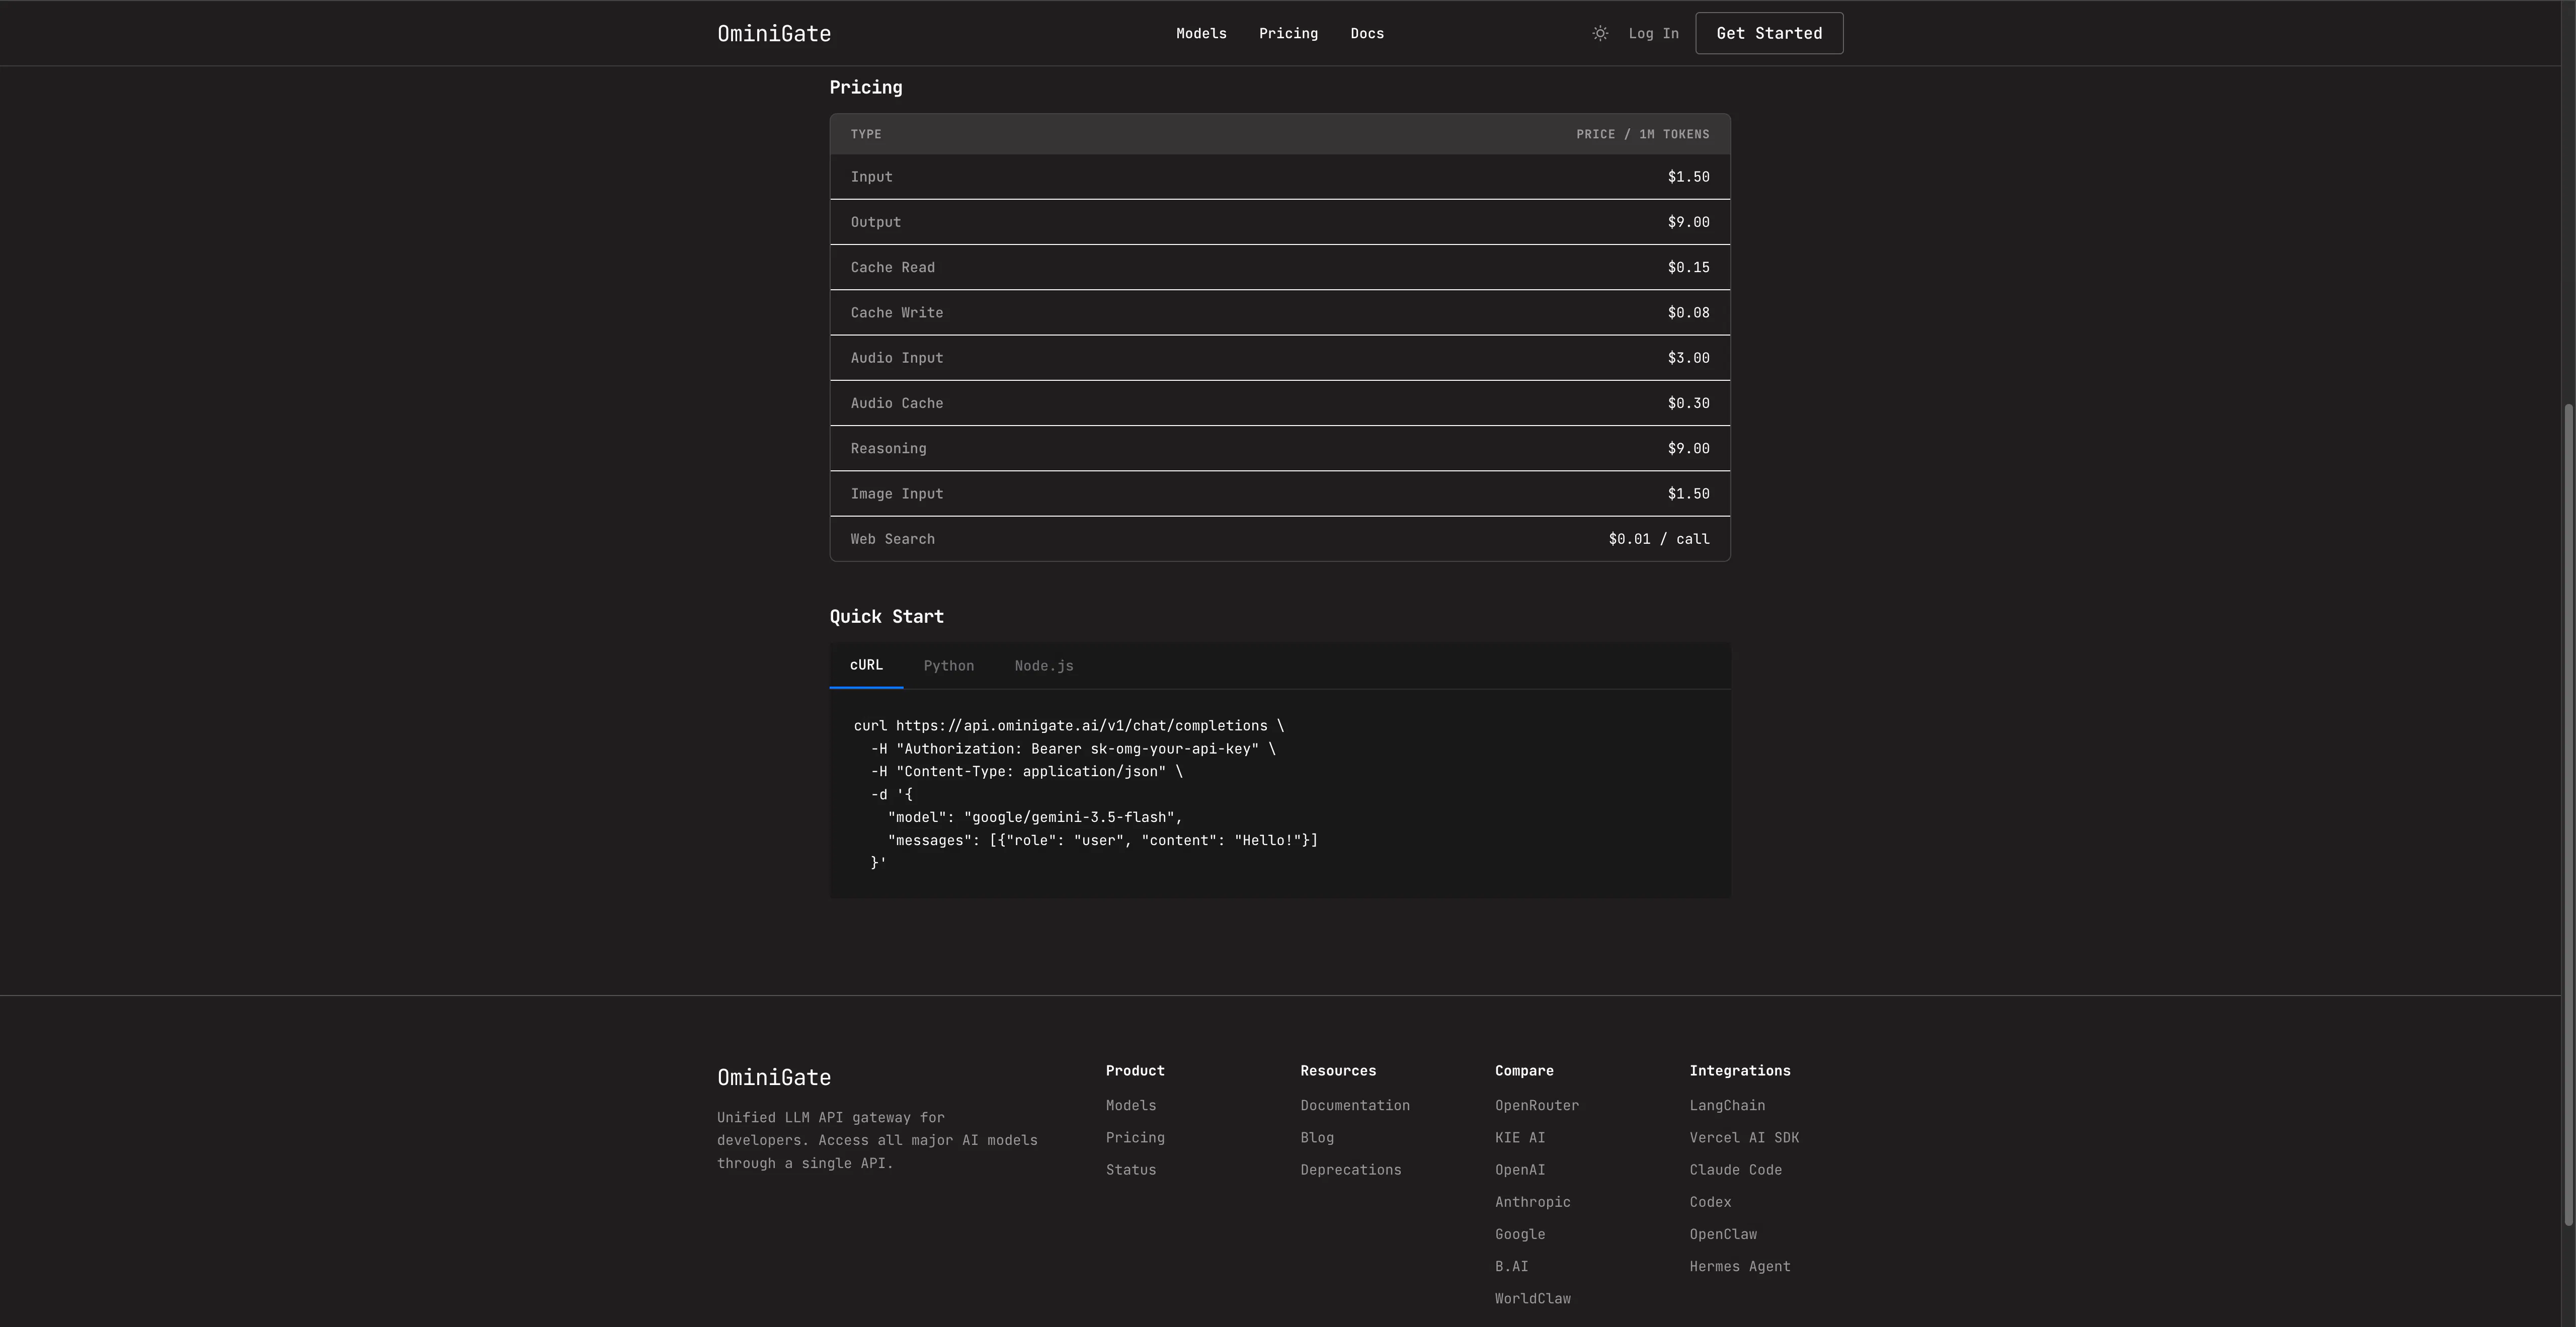Click the Output price $9.00
2576x1327 pixels.
tap(1688, 222)
